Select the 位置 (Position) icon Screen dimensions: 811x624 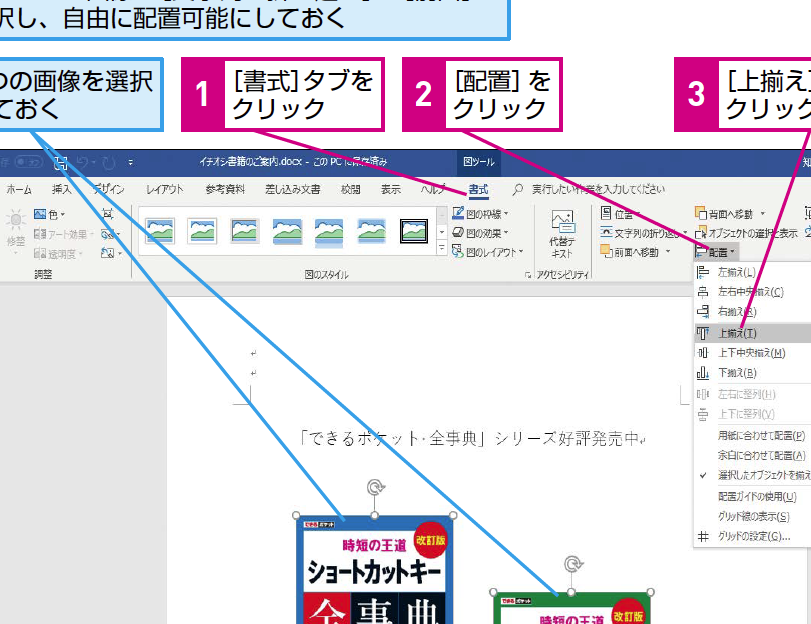[x=623, y=214]
